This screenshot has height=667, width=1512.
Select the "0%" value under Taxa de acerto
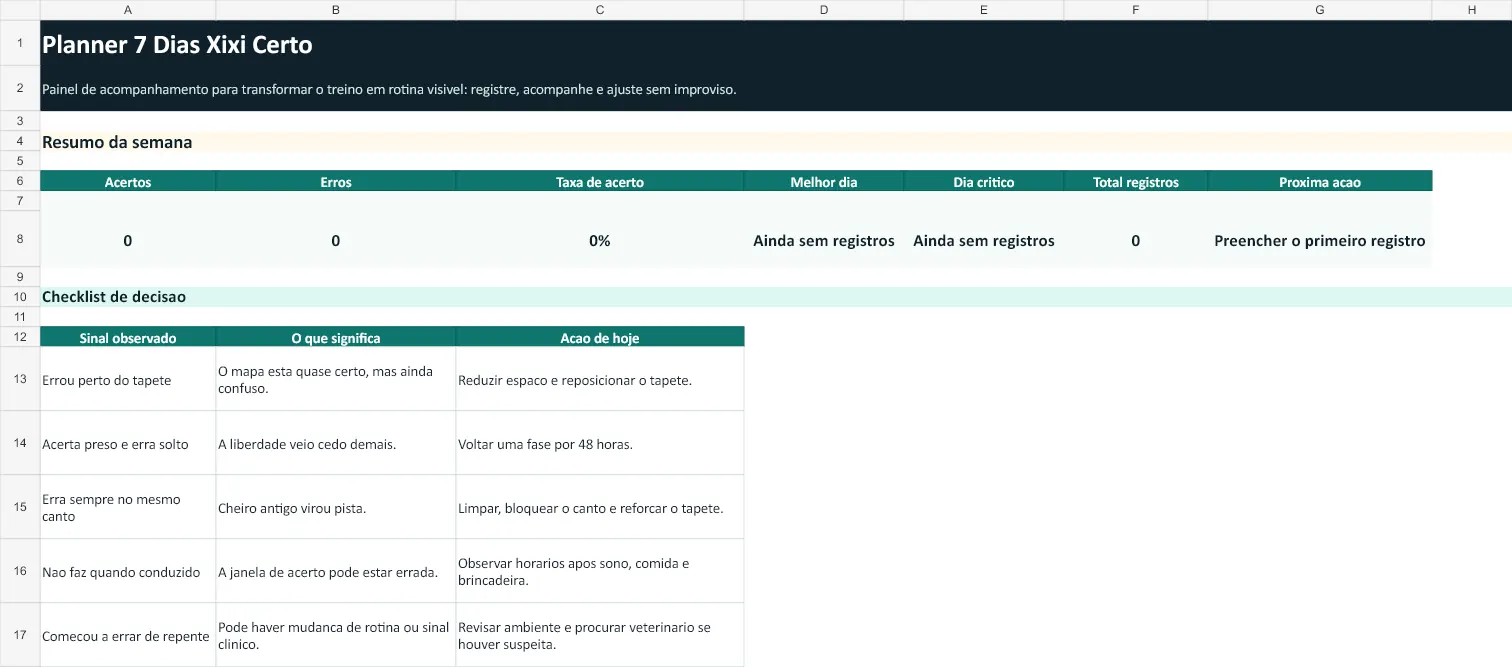pyautogui.click(x=600, y=240)
